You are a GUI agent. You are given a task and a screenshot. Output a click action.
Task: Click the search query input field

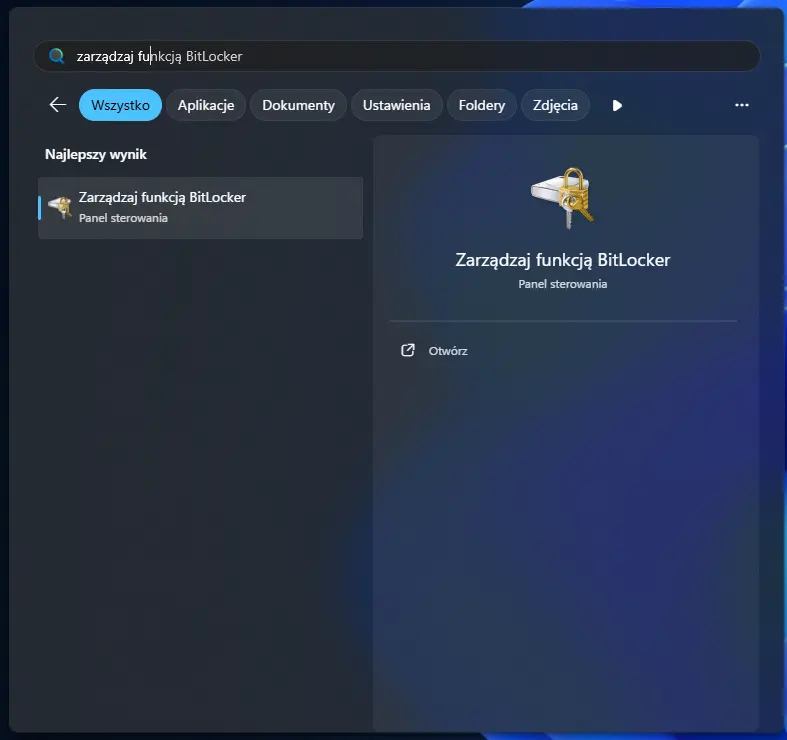pos(397,56)
